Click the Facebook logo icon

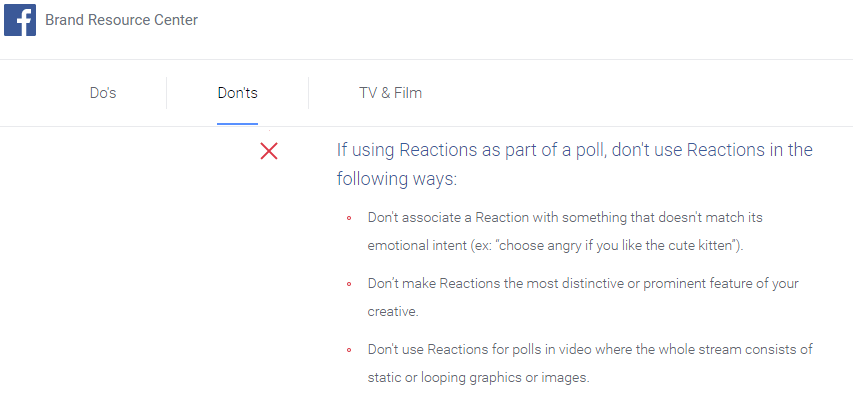(x=20, y=20)
